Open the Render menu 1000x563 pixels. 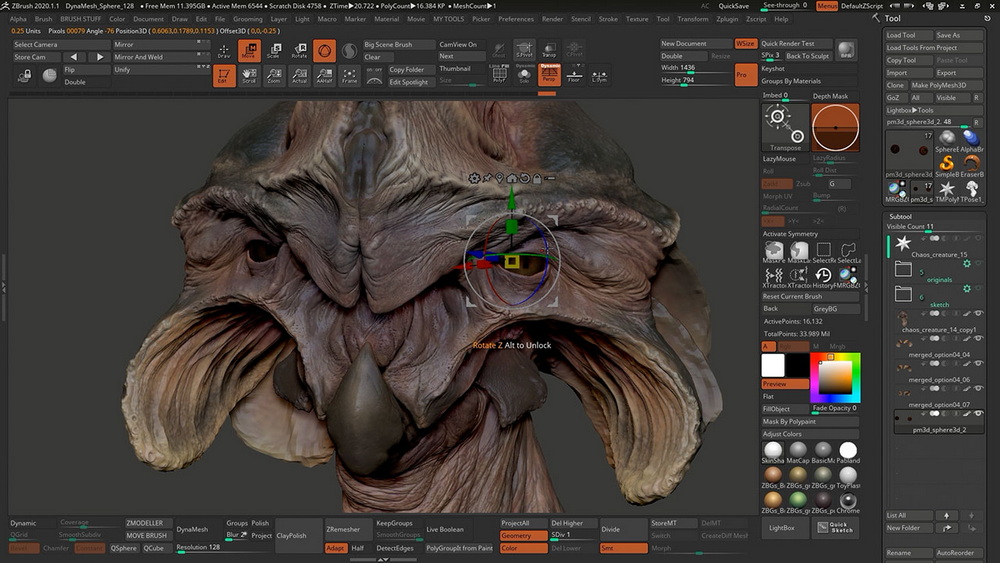pos(552,19)
